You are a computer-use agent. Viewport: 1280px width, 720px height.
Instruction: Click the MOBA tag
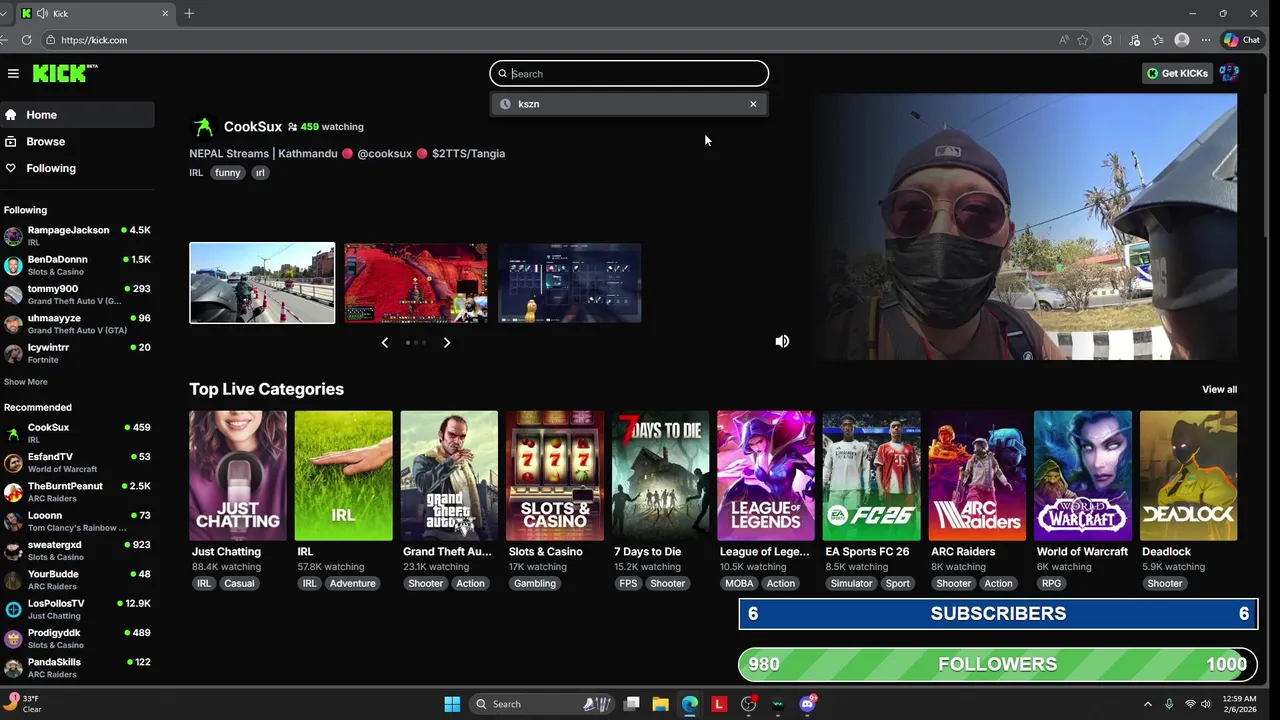(x=739, y=584)
